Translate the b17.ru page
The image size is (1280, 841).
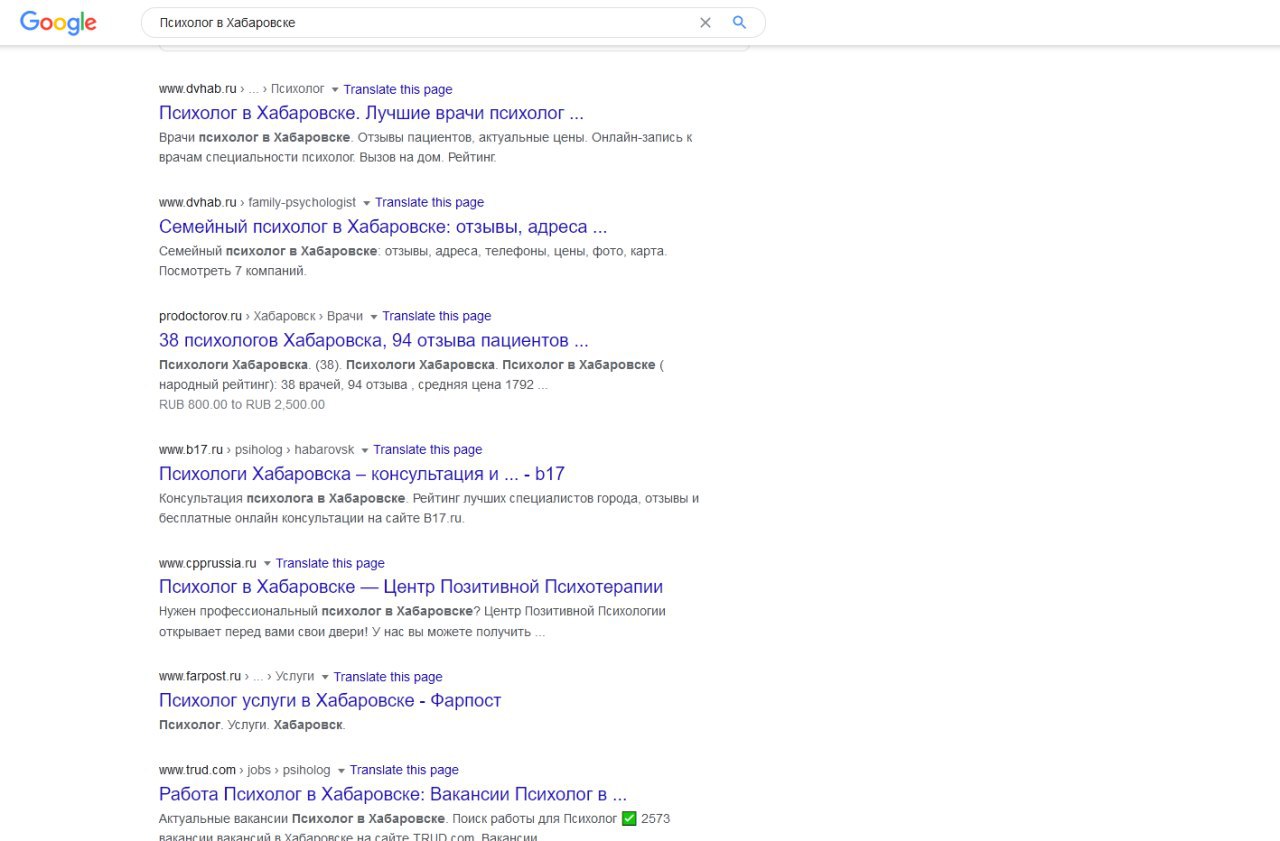[x=428, y=449]
